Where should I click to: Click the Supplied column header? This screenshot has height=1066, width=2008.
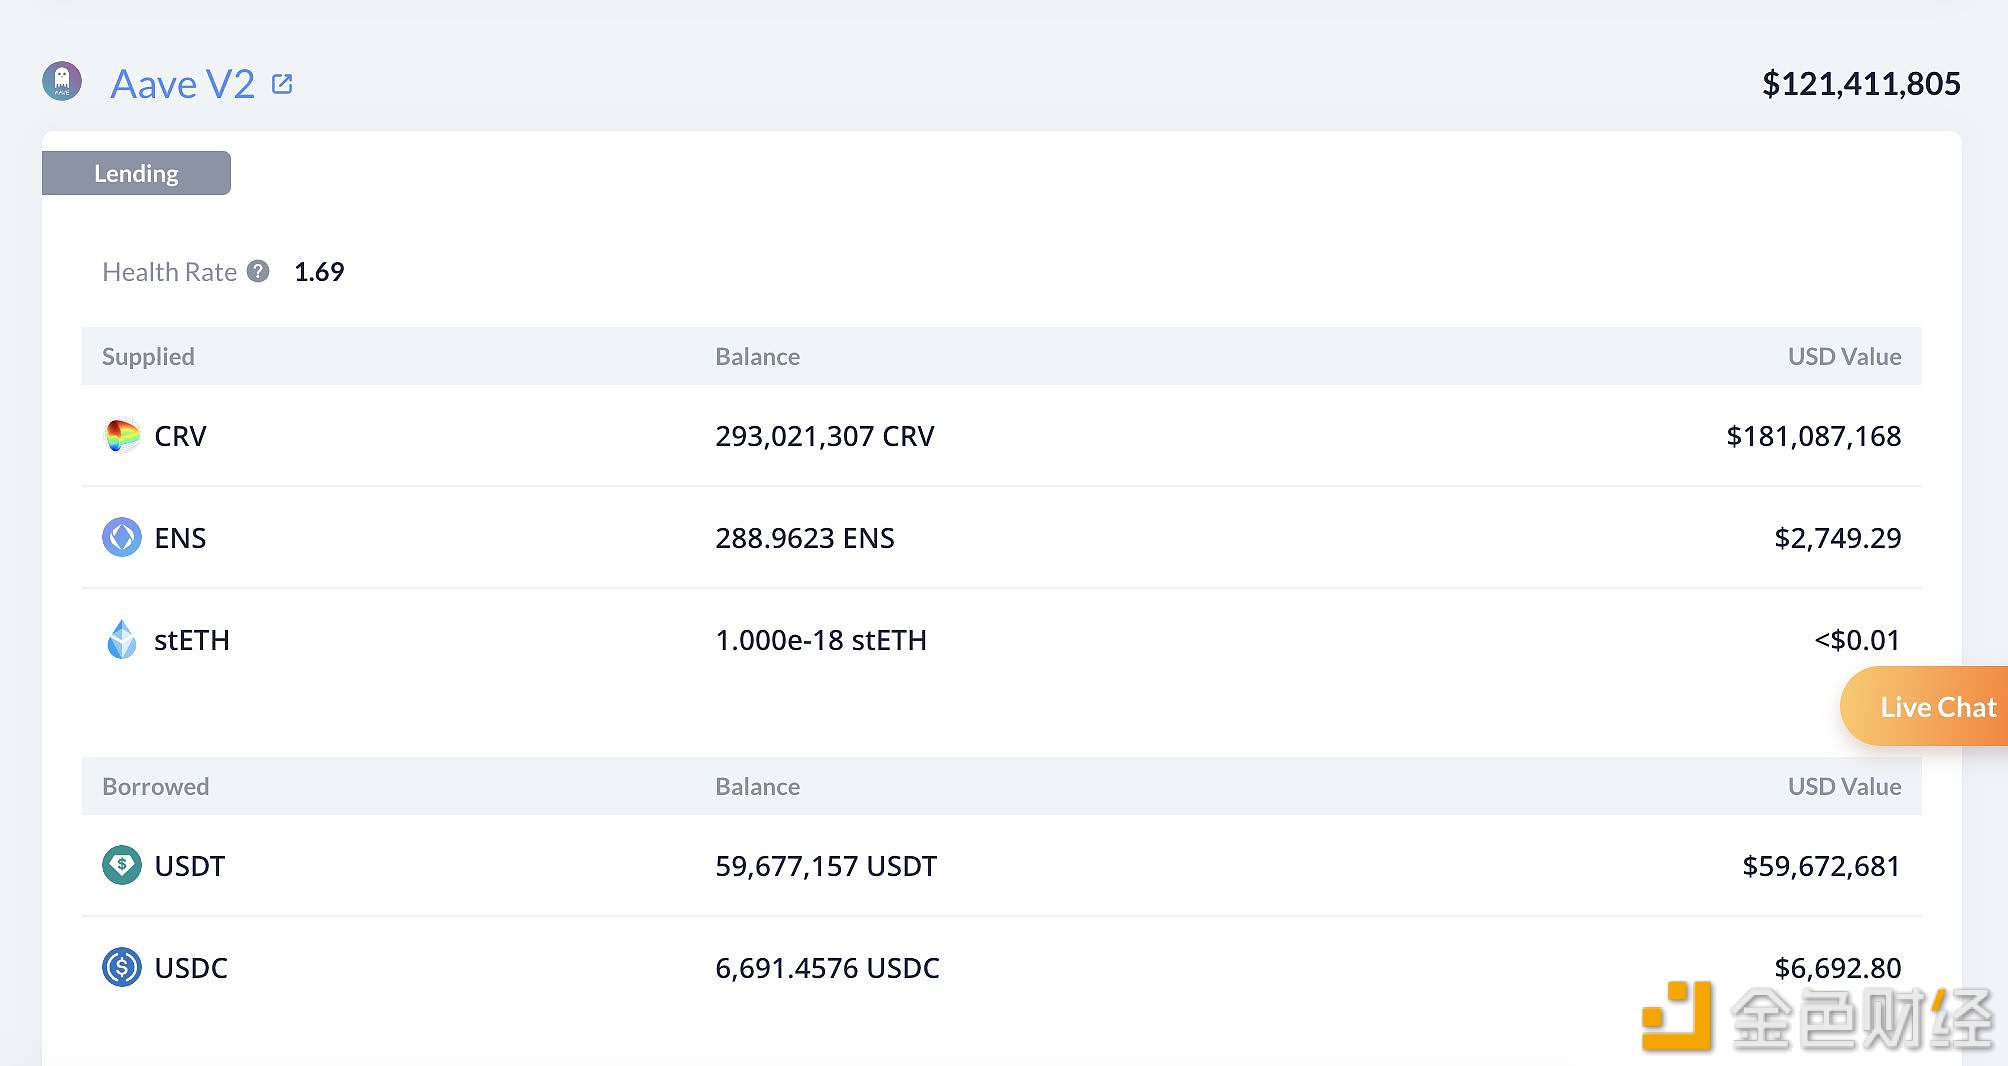[148, 357]
